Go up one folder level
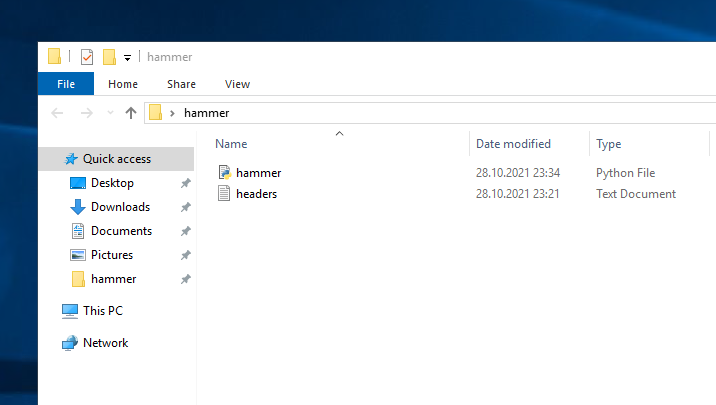This screenshot has height=405, width=716. pos(131,113)
